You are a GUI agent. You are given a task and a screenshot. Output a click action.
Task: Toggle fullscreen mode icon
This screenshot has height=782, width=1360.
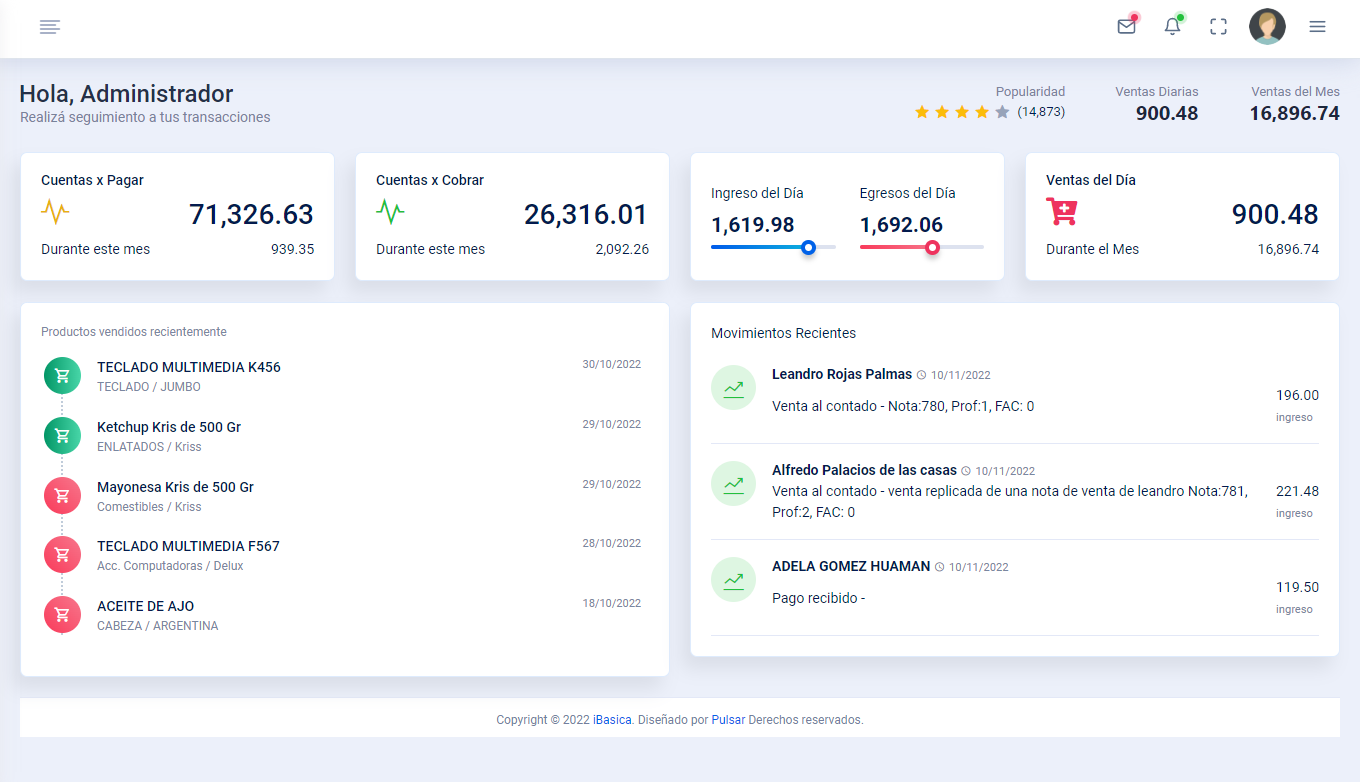tap(1218, 27)
